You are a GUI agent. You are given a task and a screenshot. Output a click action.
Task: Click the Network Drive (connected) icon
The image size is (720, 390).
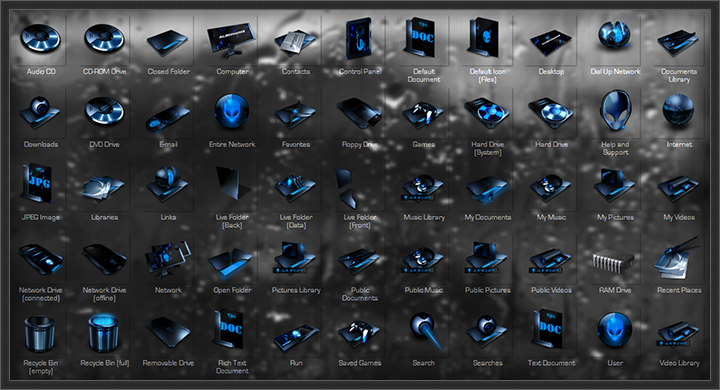click(40, 260)
